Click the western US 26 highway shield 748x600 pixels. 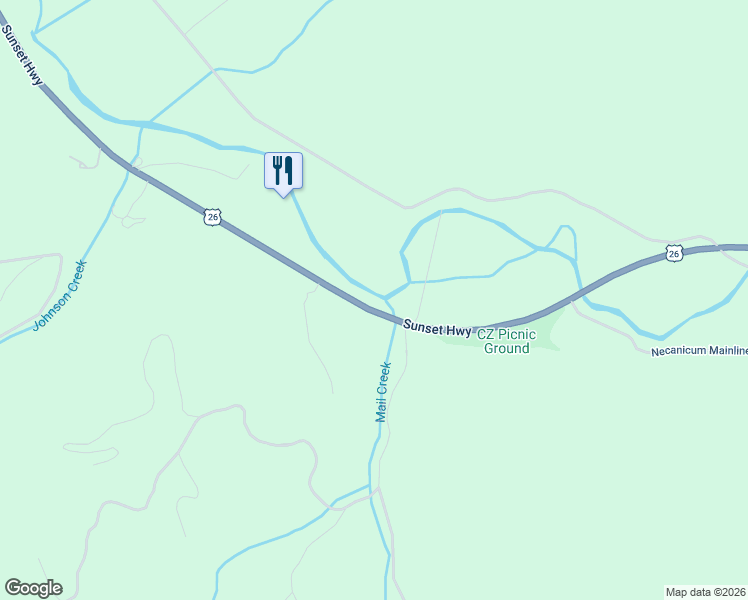point(212,217)
